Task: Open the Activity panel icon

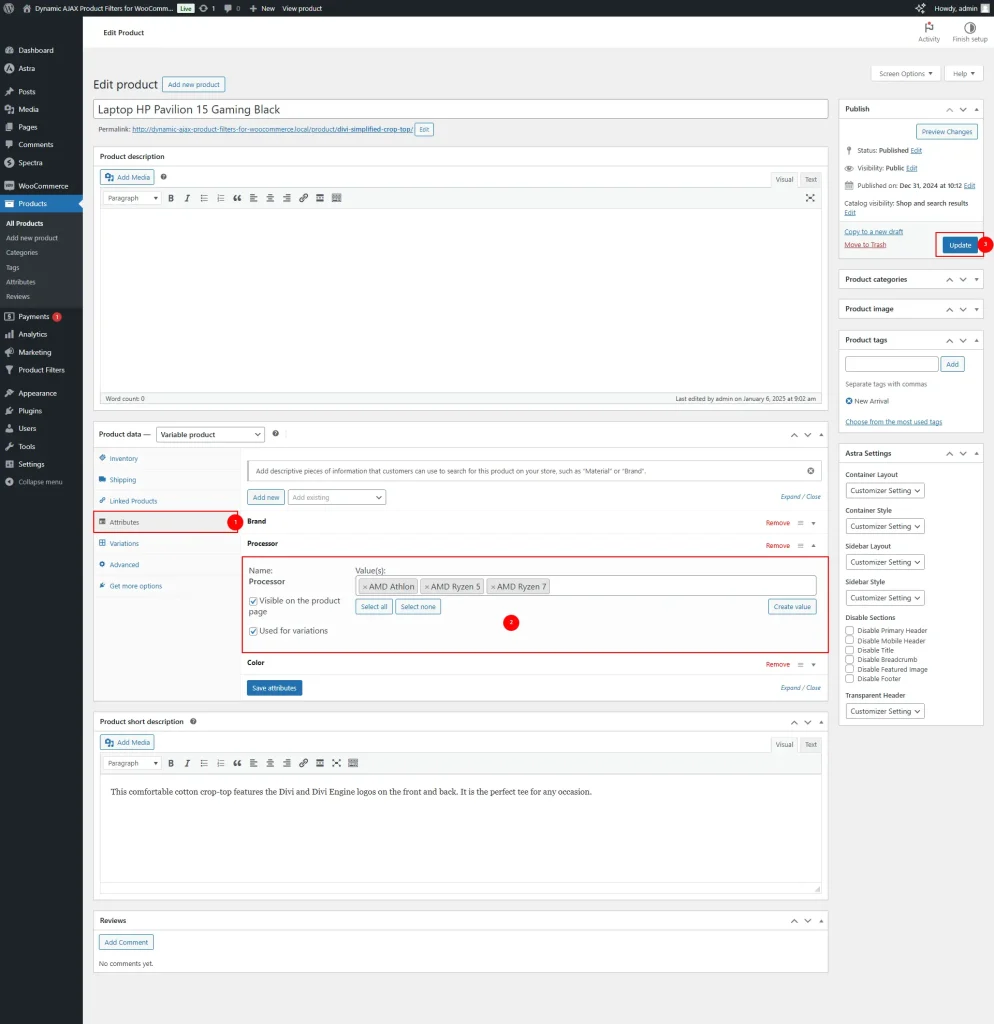Action: point(929,31)
